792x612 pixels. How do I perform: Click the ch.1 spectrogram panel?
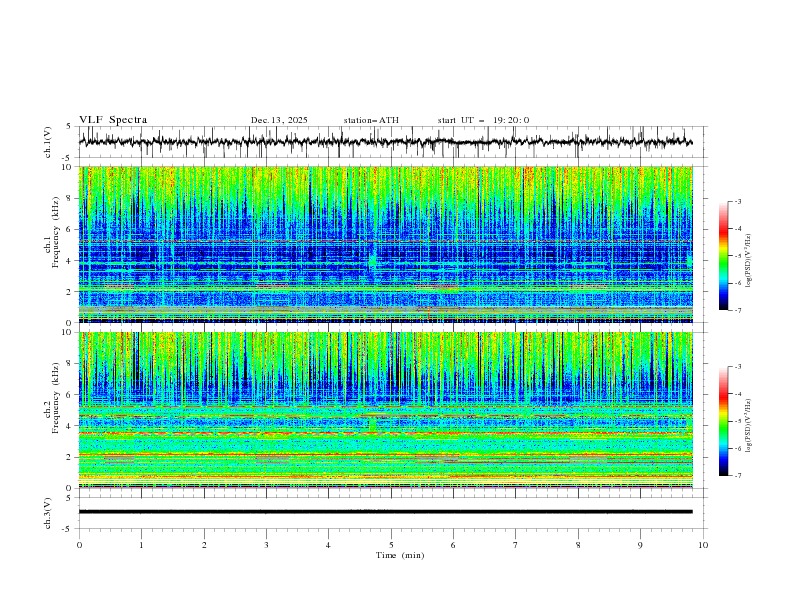point(386,244)
